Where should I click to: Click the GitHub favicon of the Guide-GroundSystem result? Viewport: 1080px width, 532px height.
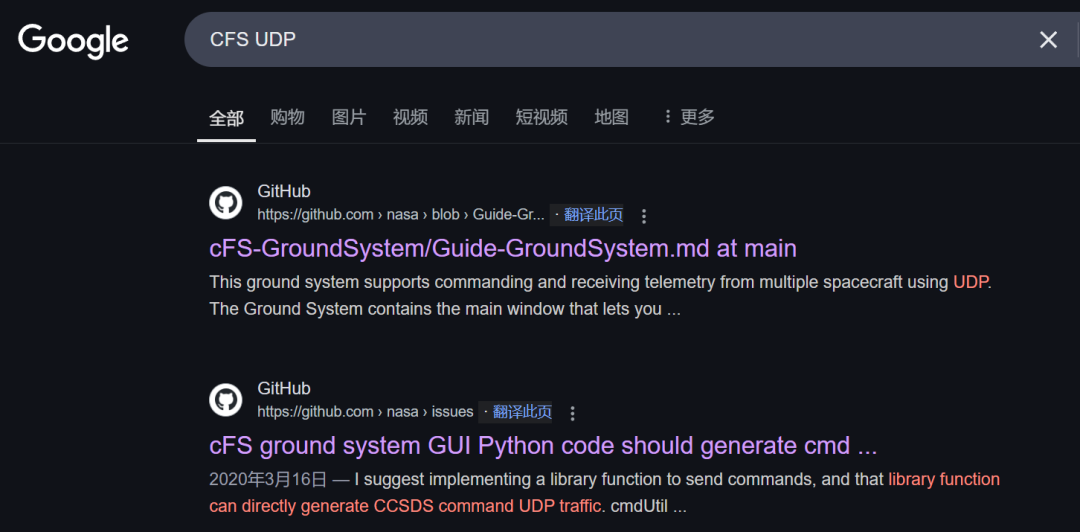[x=225, y=203]
